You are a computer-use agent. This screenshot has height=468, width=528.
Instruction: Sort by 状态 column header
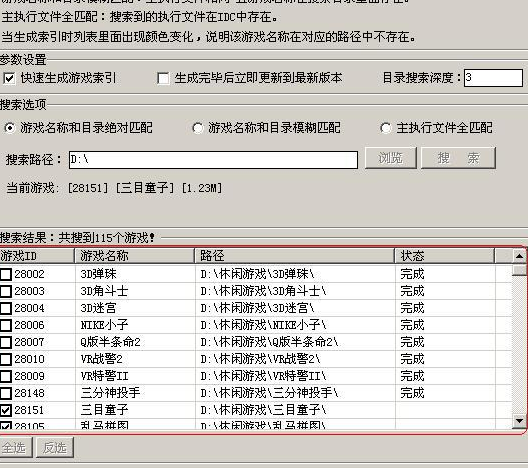[x=444, y=256]
